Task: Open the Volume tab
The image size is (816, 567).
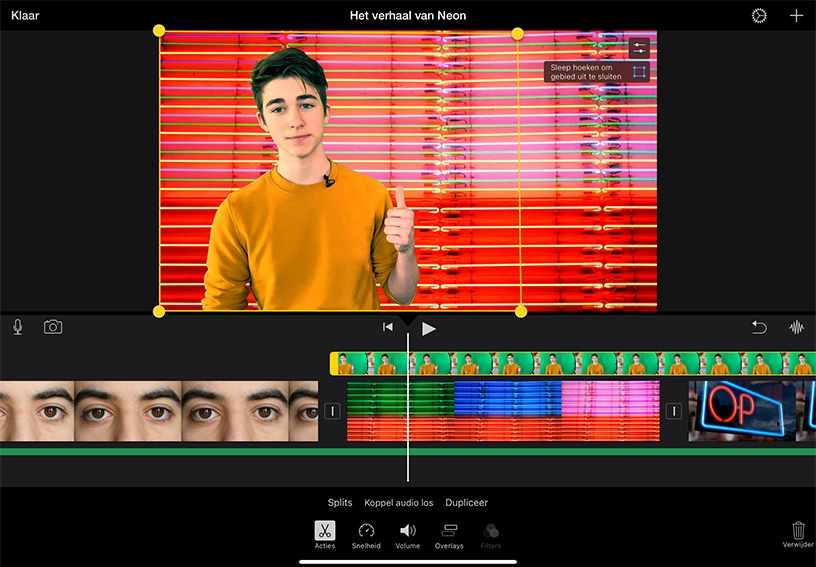Action: (x=407, y=535)
